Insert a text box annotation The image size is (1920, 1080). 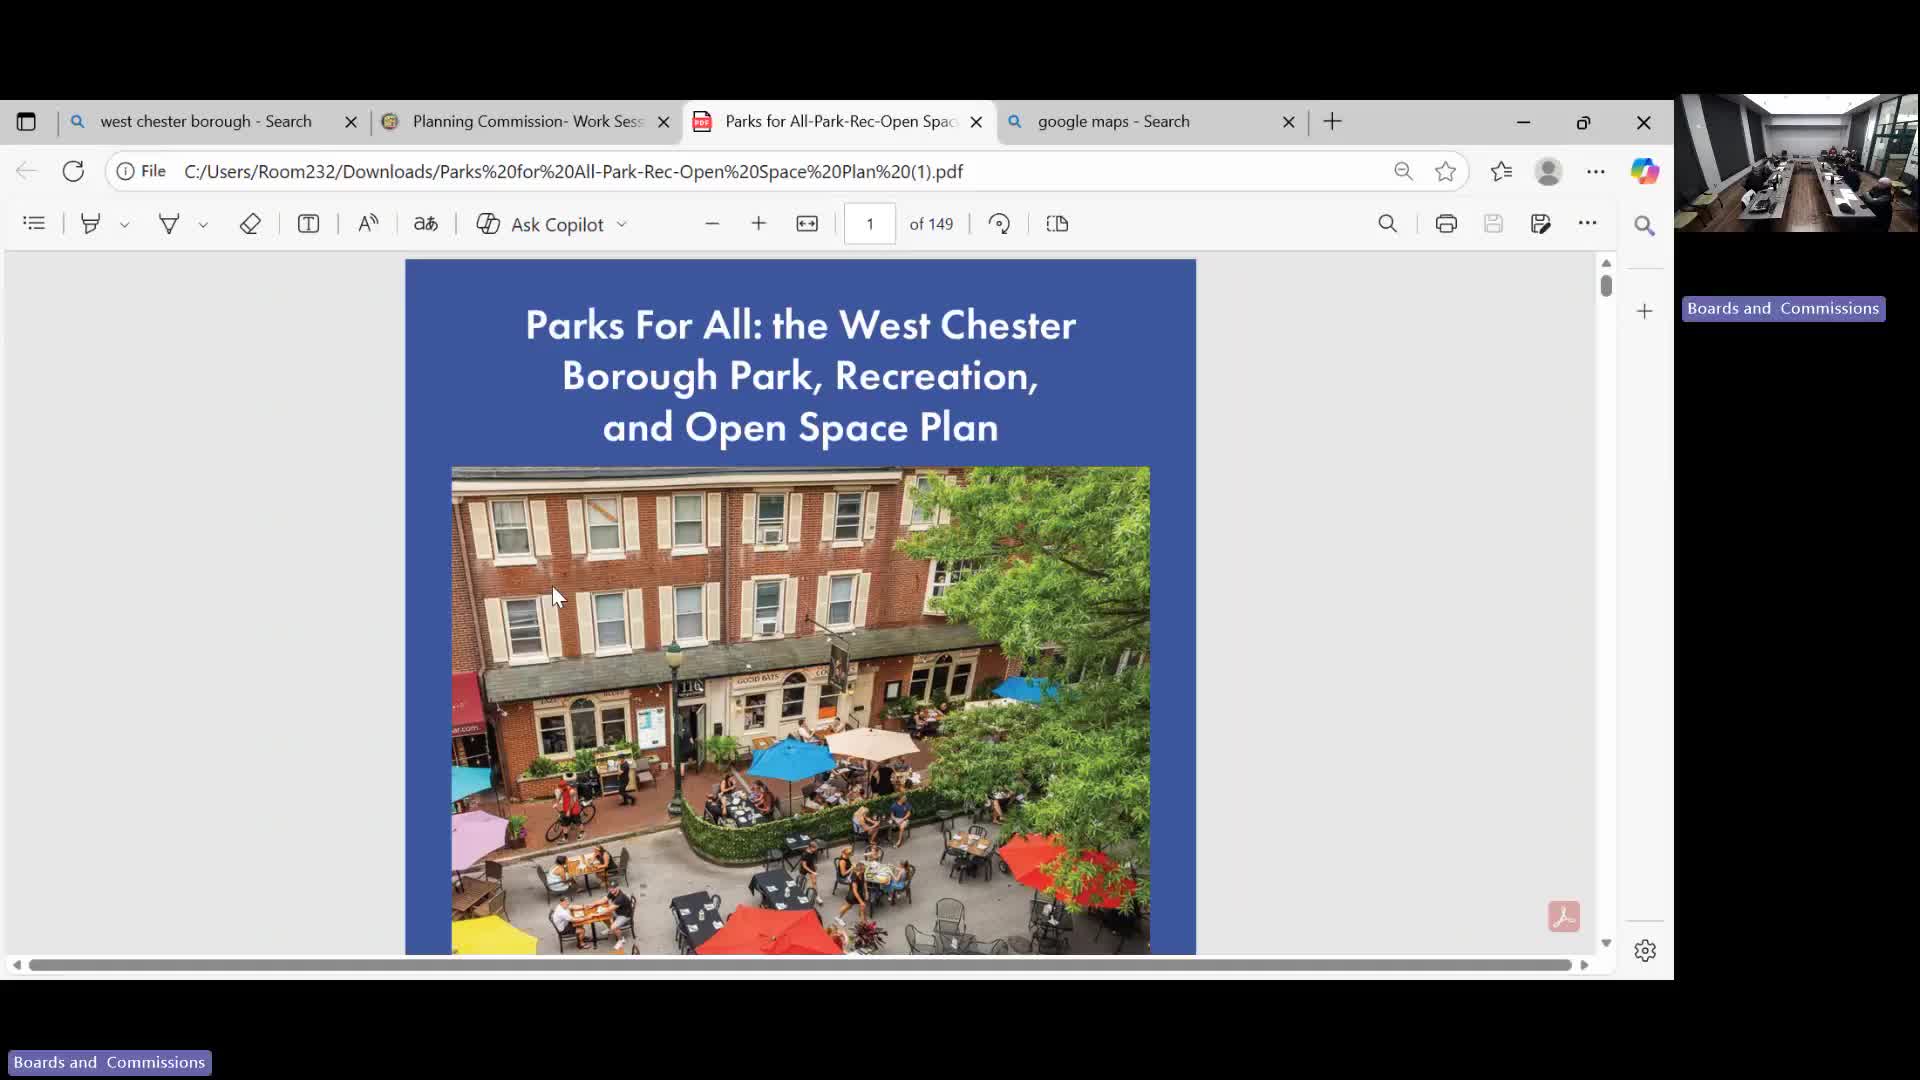(x=308, y=223)
